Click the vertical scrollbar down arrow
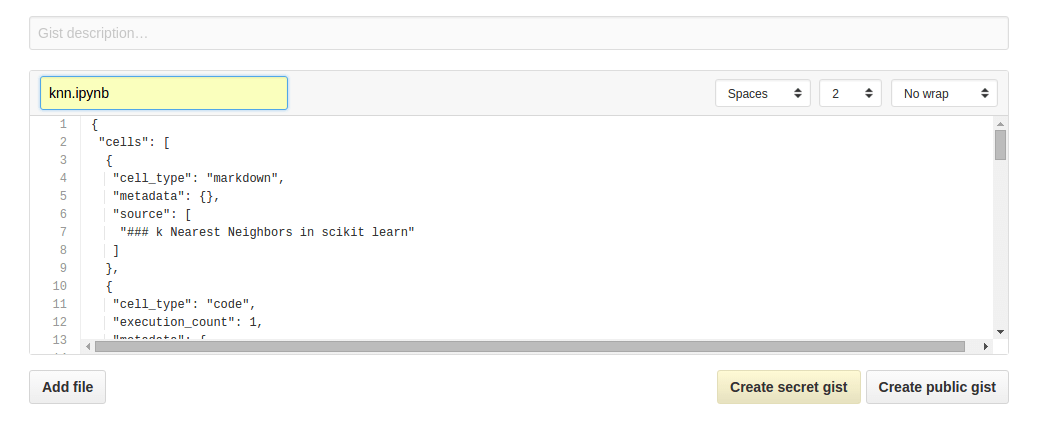Screen dimensions: 1045x442 [x=1000, y=332]
